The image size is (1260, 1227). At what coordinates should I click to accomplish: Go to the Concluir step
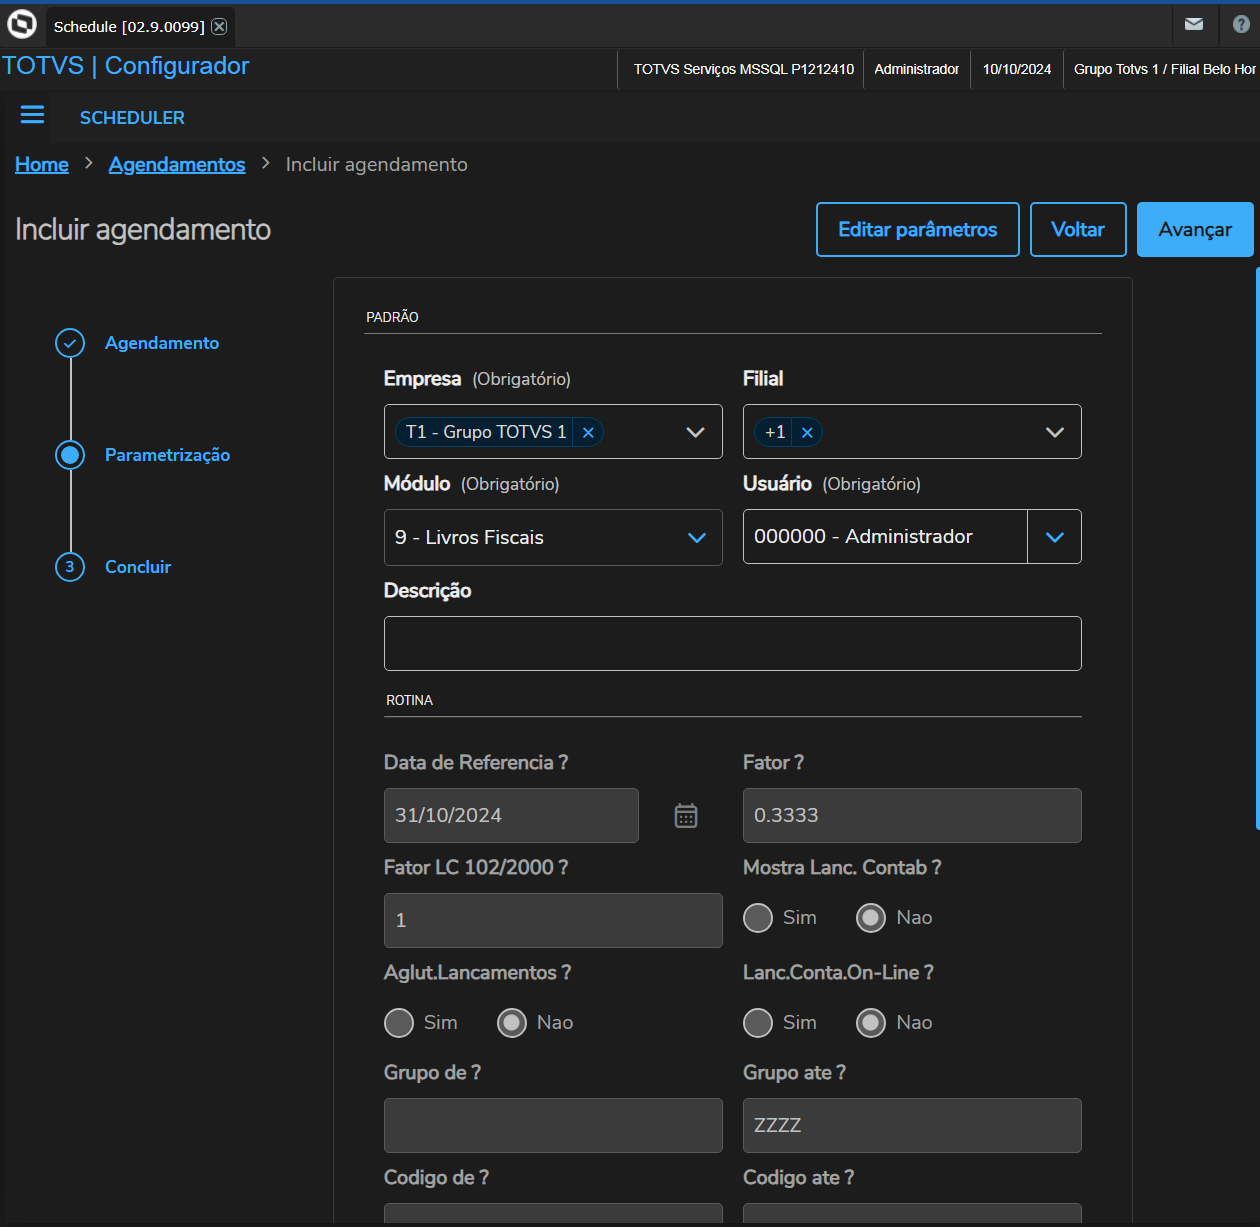pos(138,567)
